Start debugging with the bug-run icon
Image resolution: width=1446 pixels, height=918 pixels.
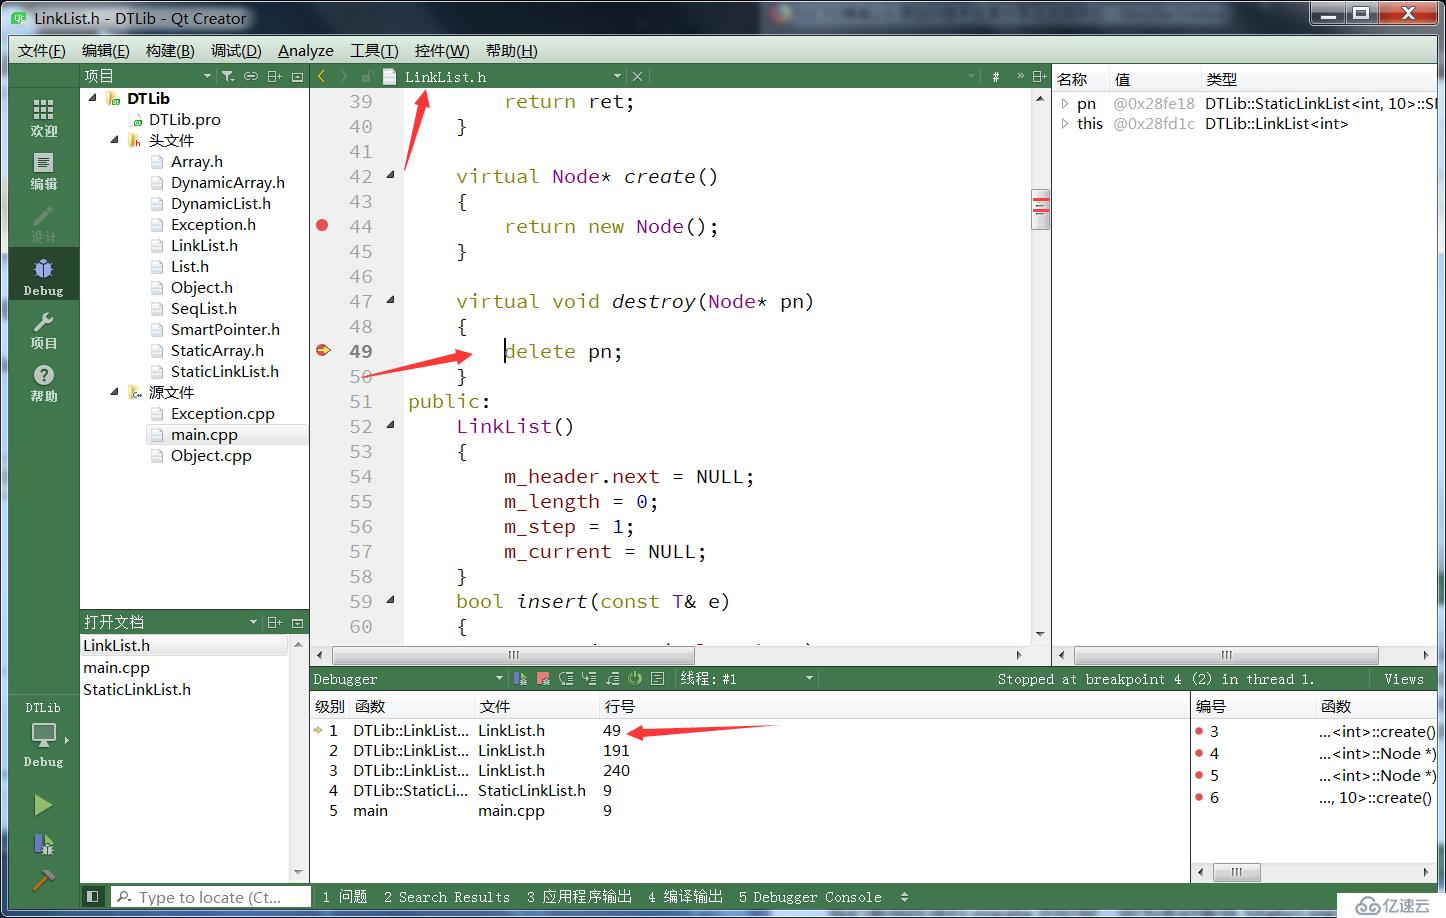[x=43, y=843]
